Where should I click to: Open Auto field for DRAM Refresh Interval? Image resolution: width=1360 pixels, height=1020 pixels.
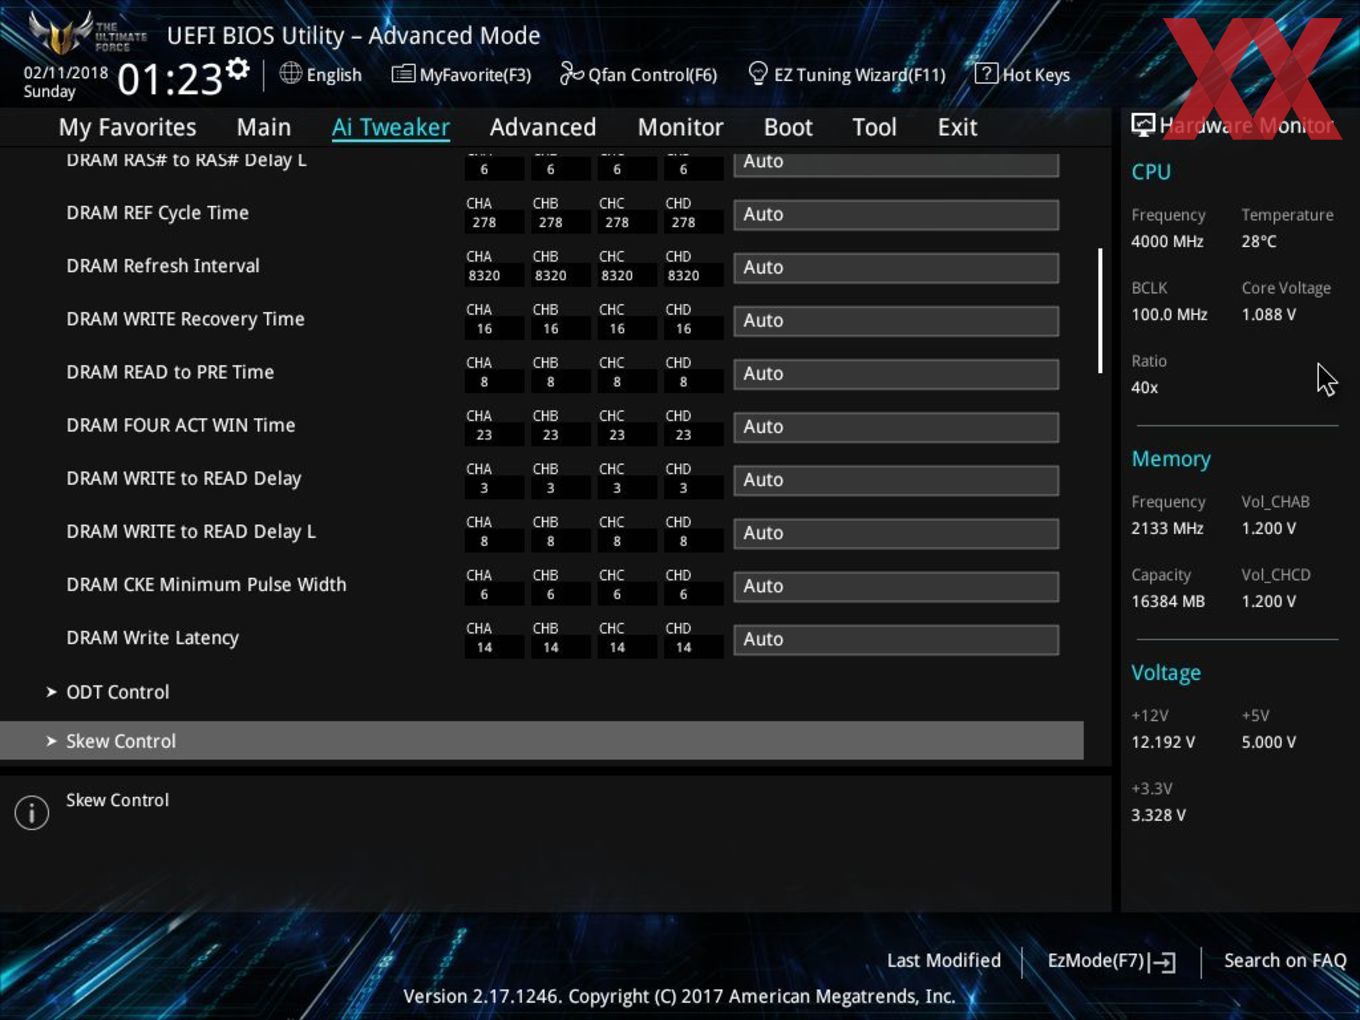[x=896, y=268]
